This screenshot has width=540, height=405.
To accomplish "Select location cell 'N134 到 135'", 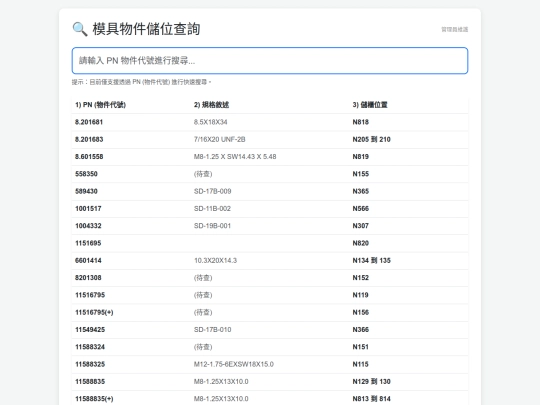I will pos(371,260).
